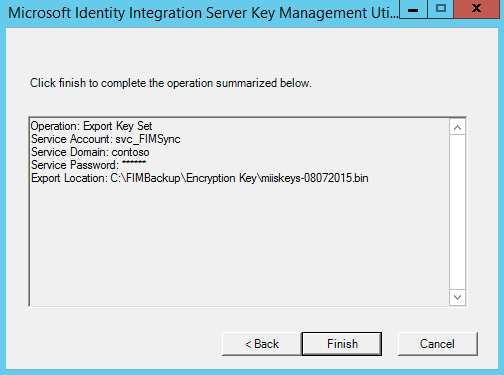Click the summary scrollbar down arrow
Image resolution: width=504 pixels, height=375 pixels.
[457, 297]
